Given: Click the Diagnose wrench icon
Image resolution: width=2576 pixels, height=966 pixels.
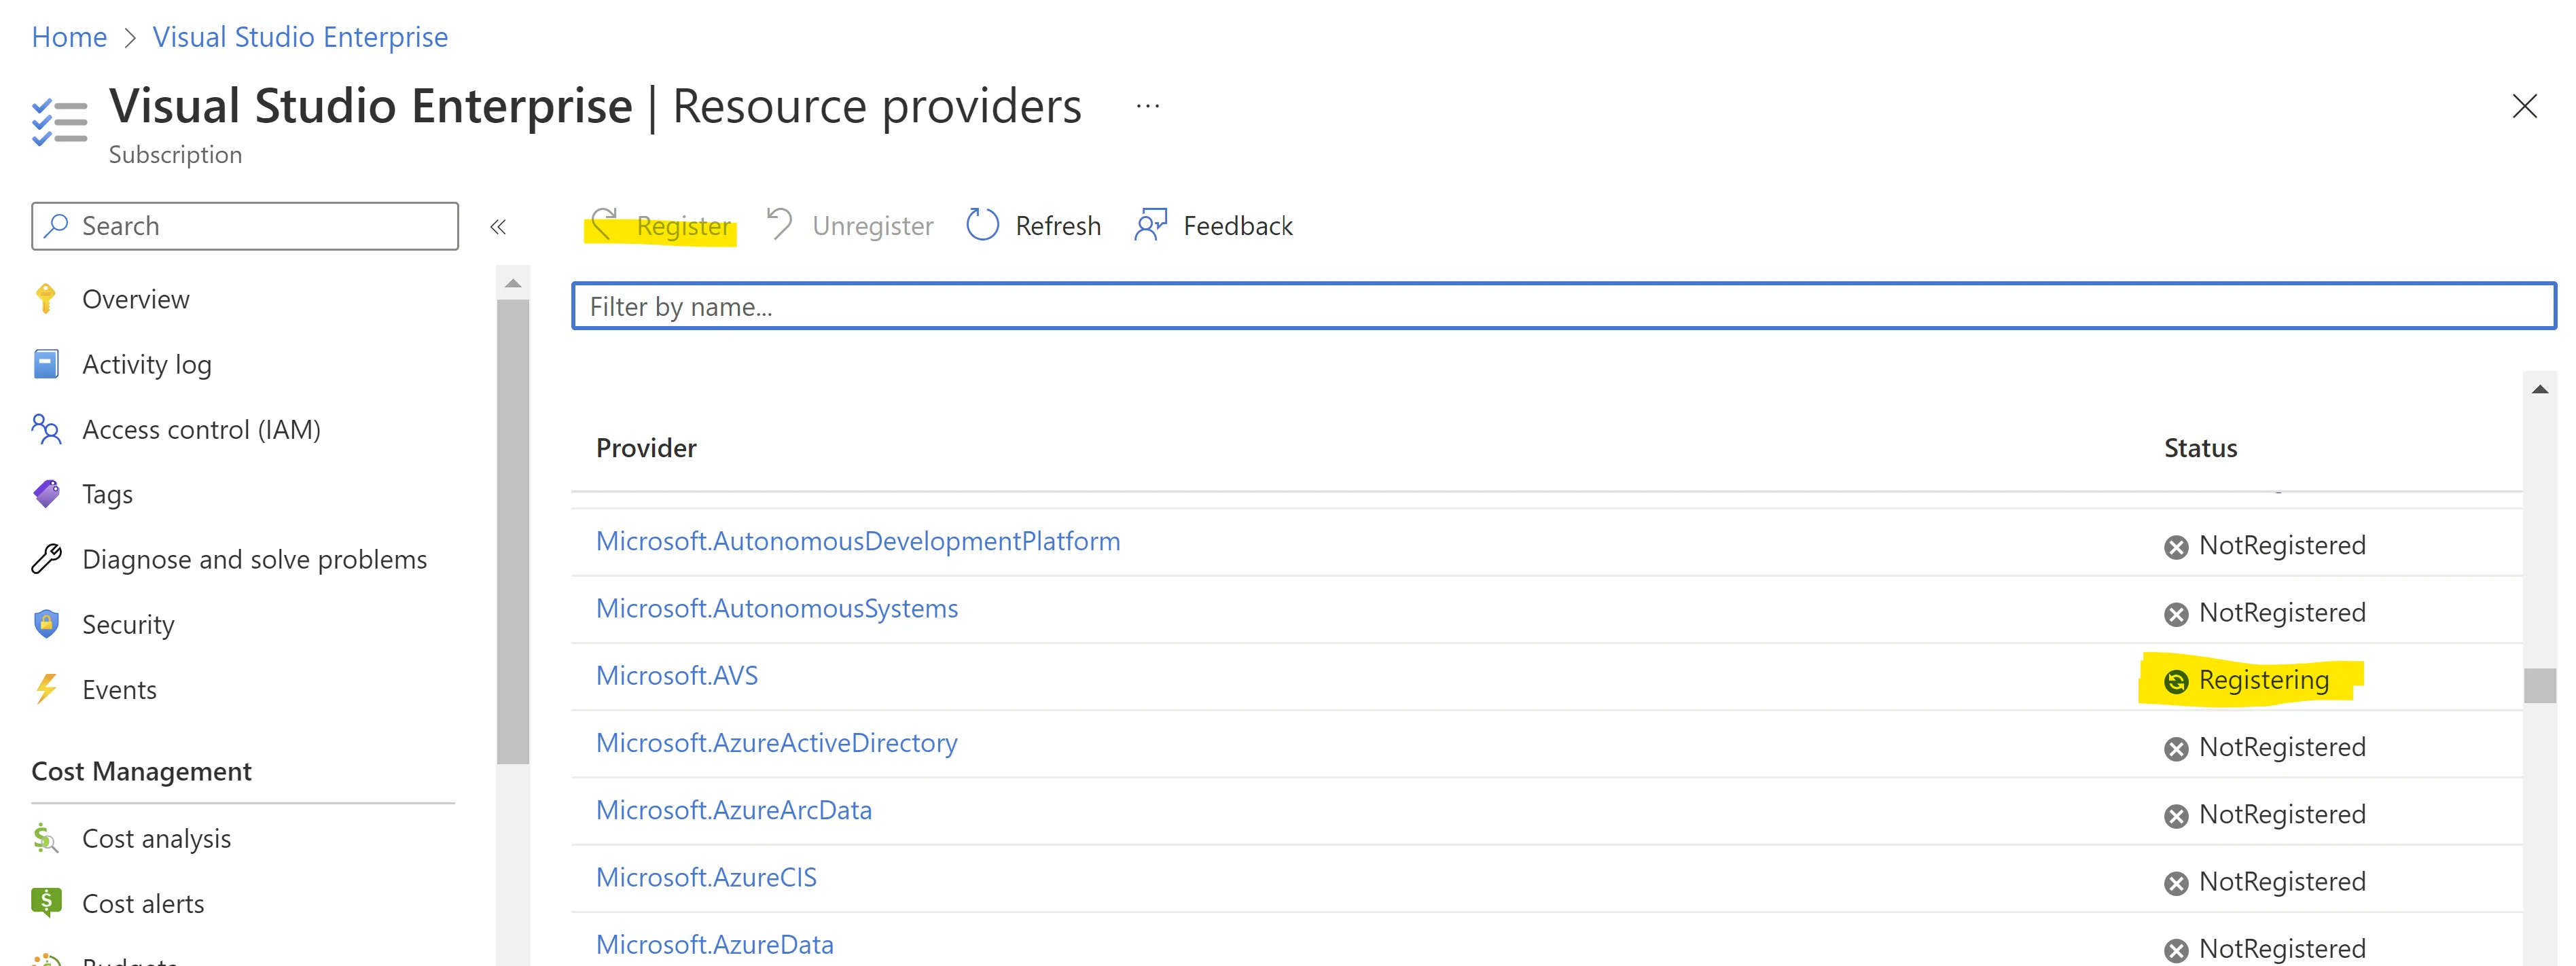Looking at the screenshot, I should (46, 559).
